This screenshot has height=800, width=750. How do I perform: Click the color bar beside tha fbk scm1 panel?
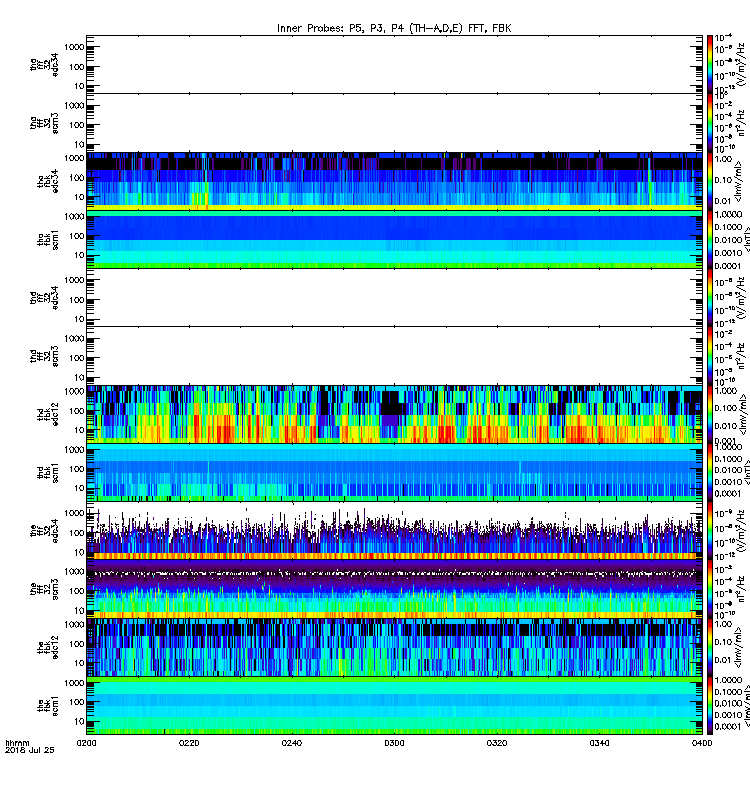[710, 239]
